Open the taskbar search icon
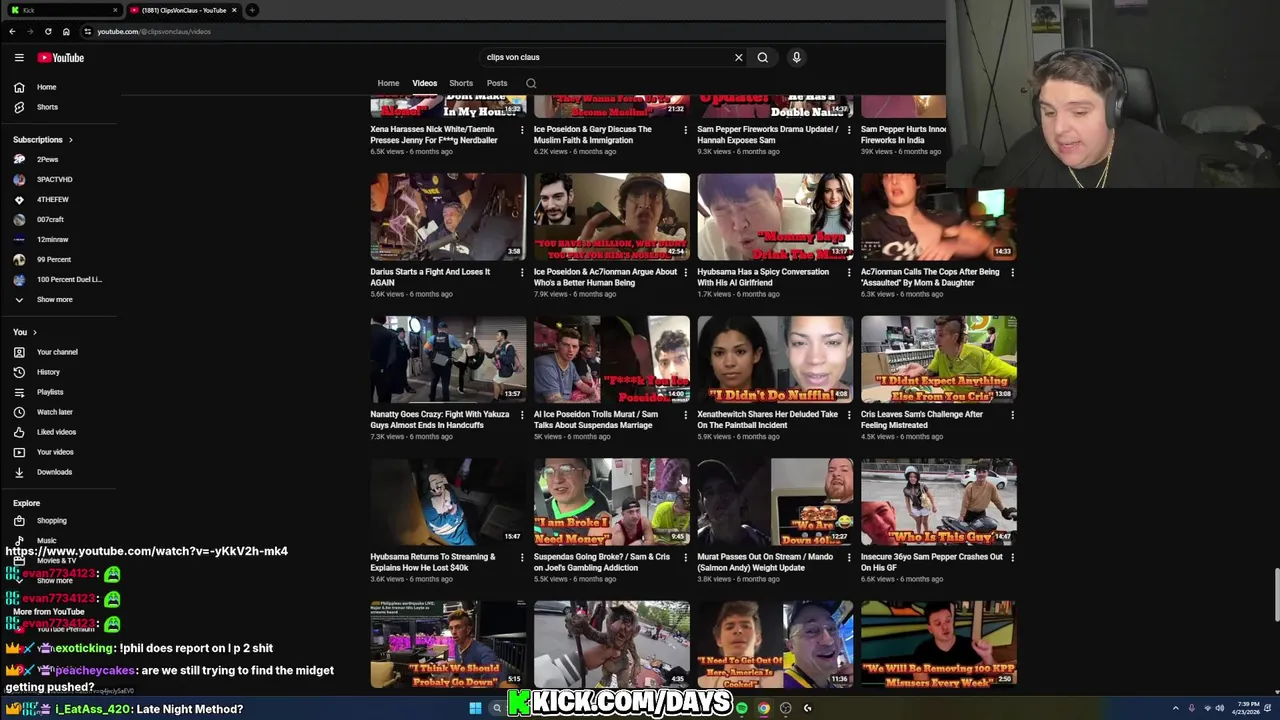Viewport: 1280px width, 720px height. tap(496, 708)
